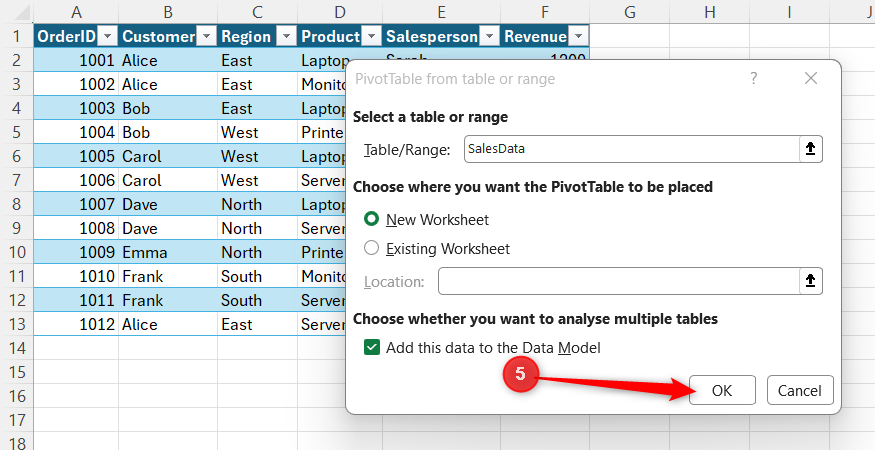Click cell containing order 1001
The width and height of the screenshot is (875, 450).
pyautogui.click(x=76, y=60)
